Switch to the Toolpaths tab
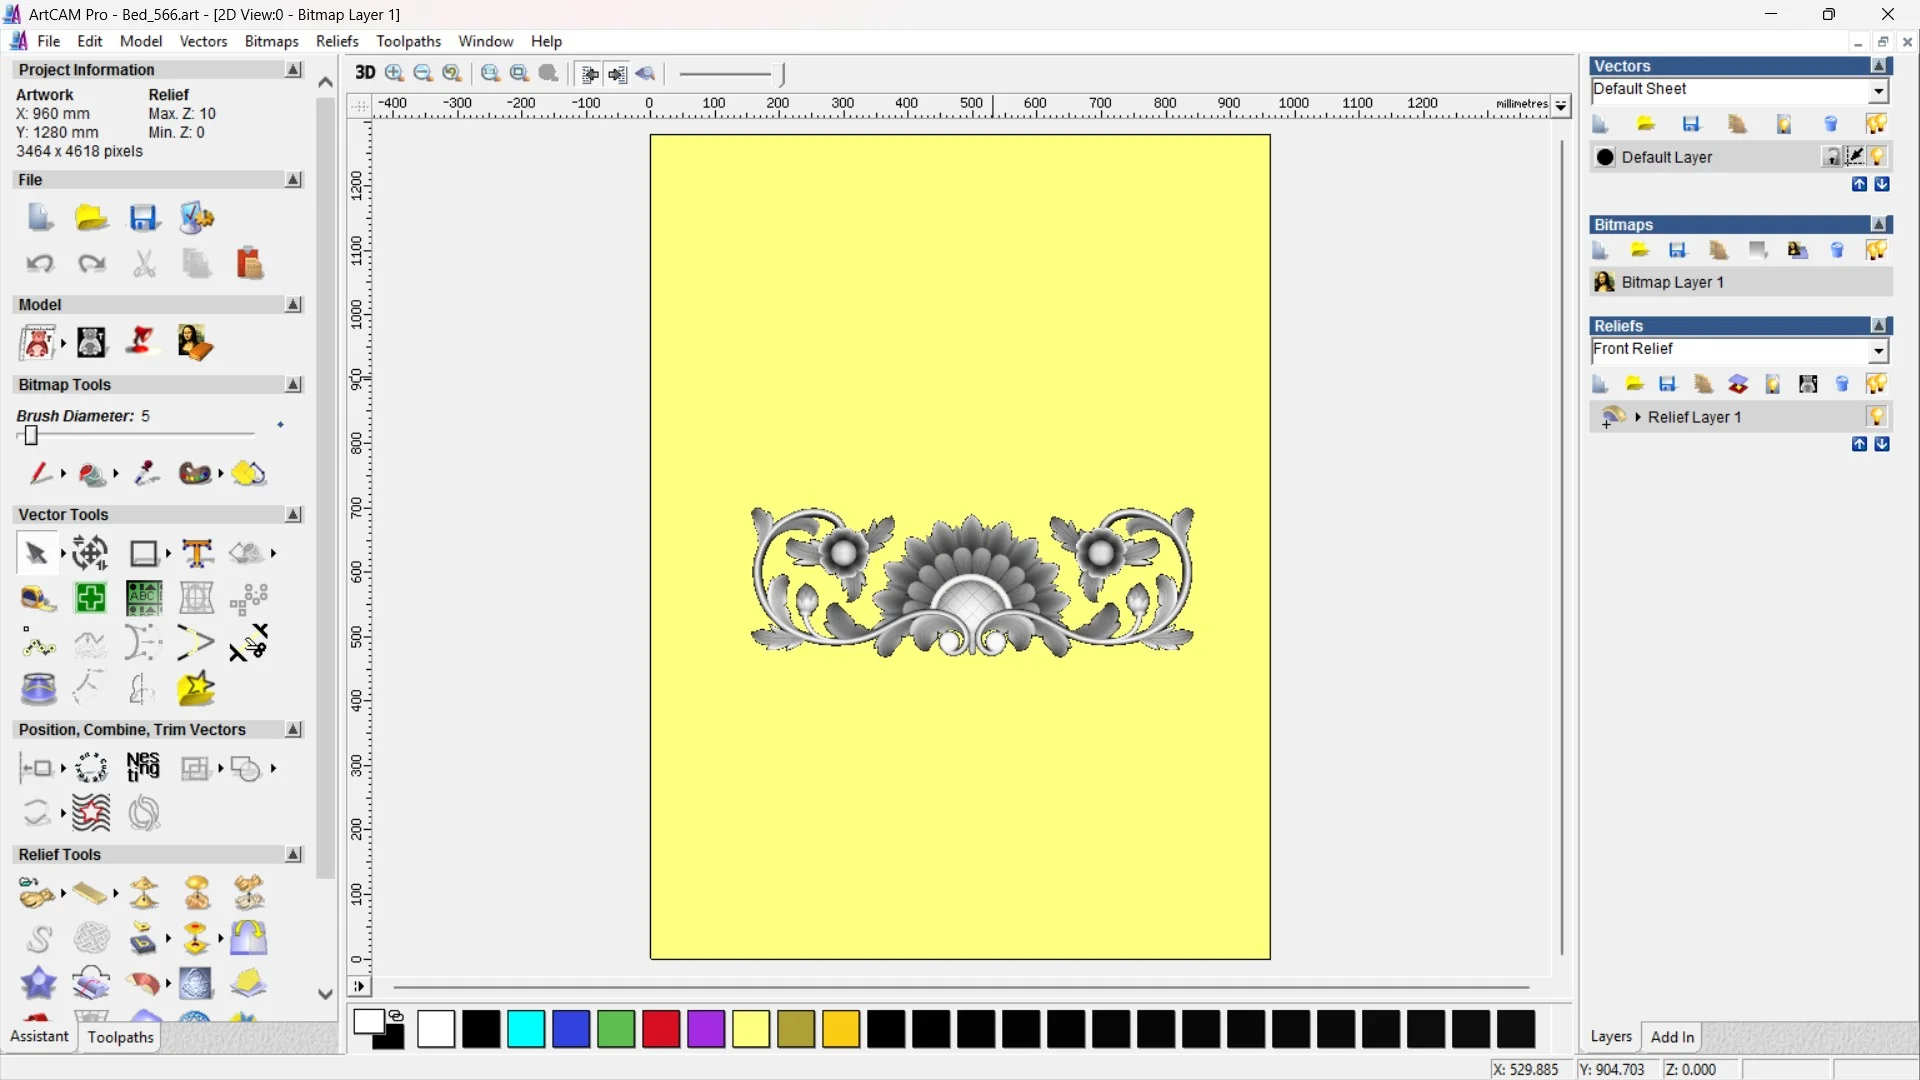1920x1080 pixels. [x=120, y=1037]
